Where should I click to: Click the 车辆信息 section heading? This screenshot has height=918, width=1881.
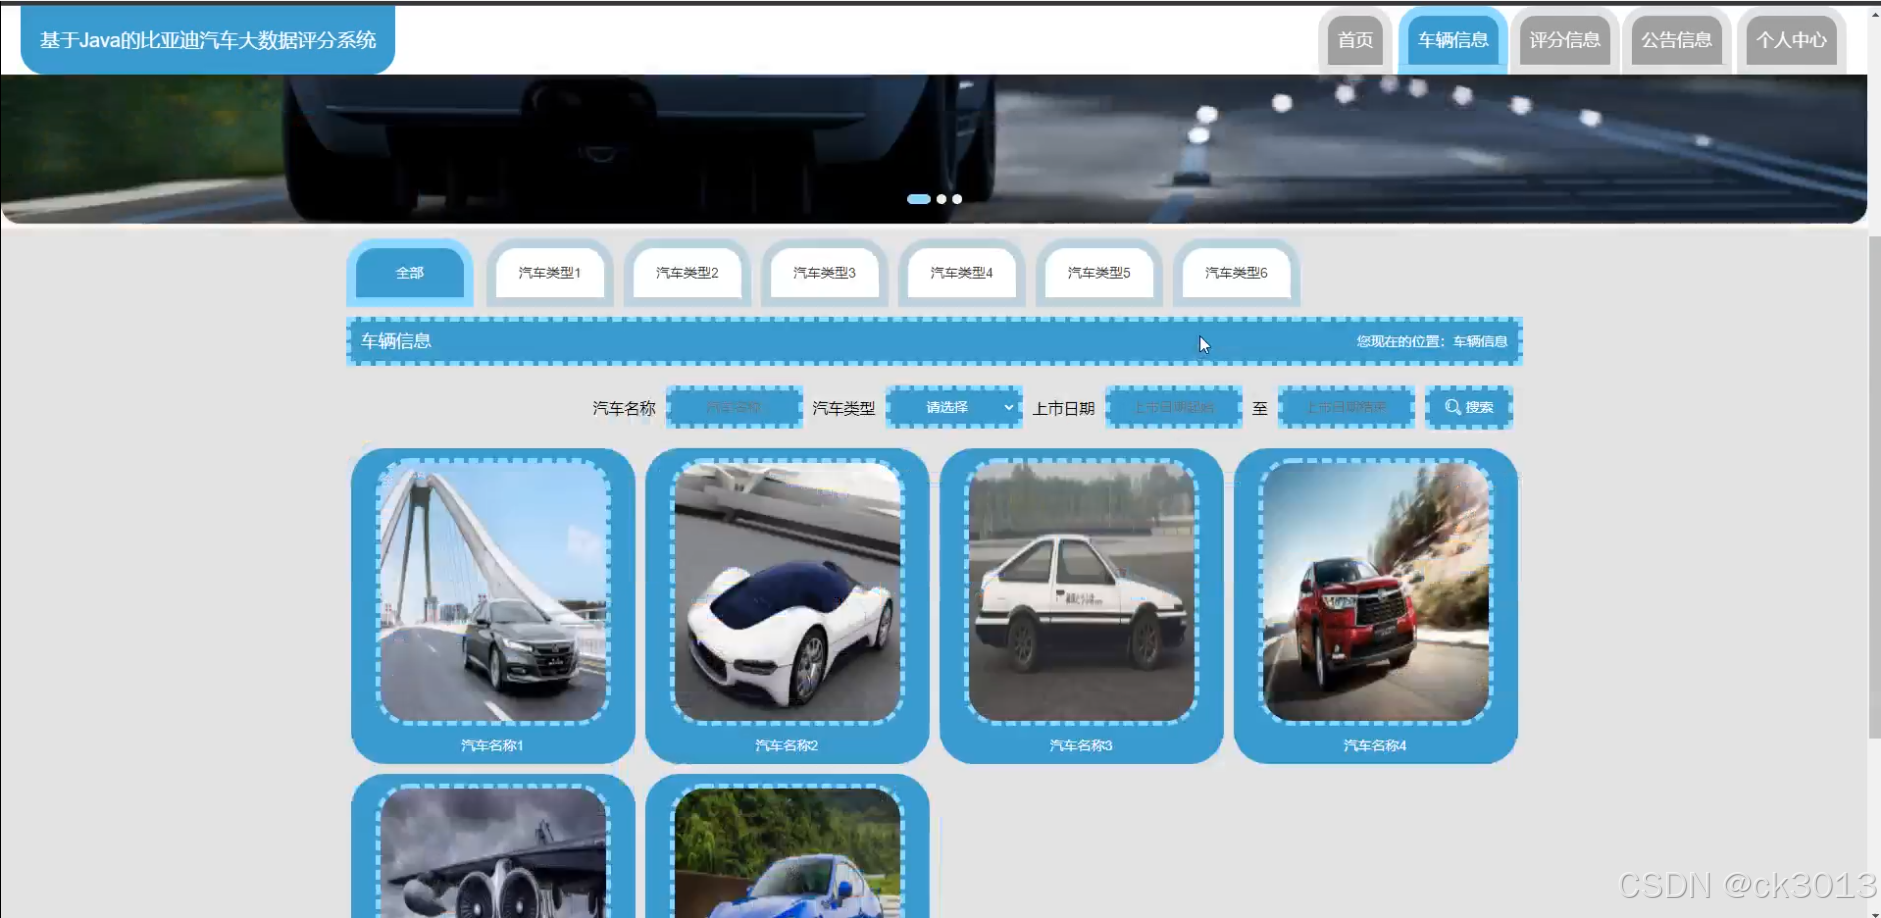396,341
